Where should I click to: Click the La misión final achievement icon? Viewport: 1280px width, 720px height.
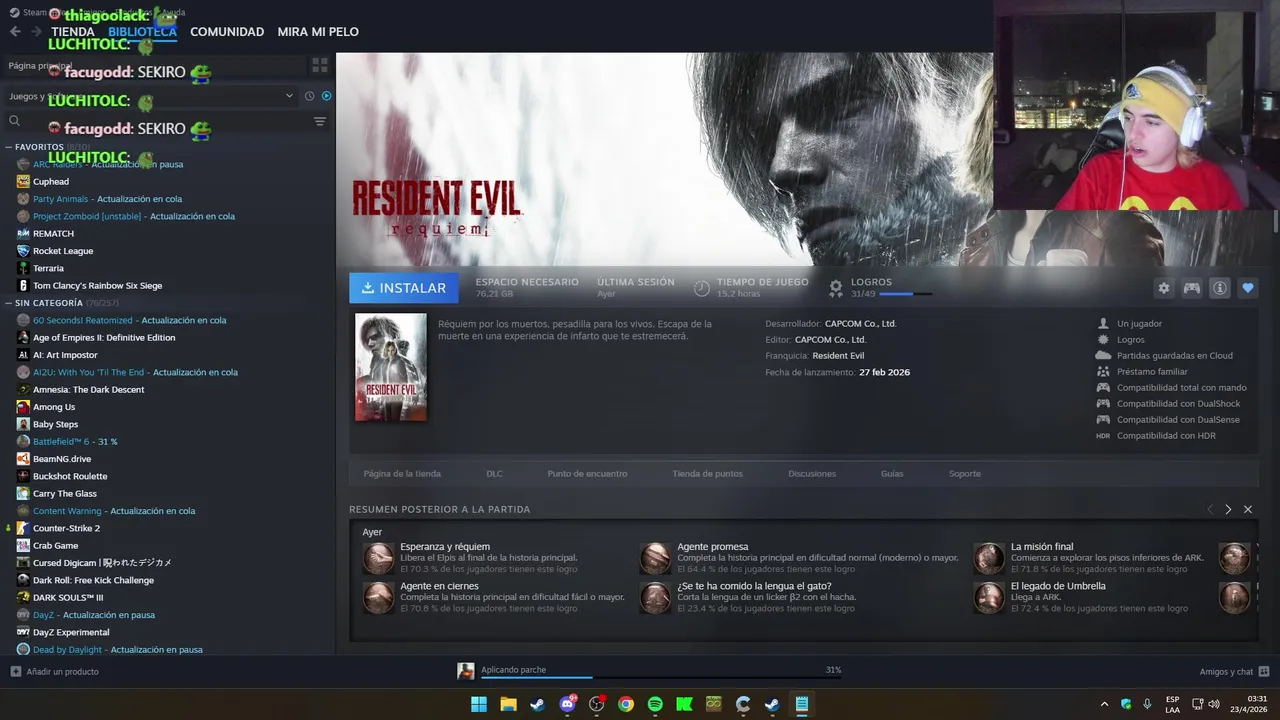point(989,558)
